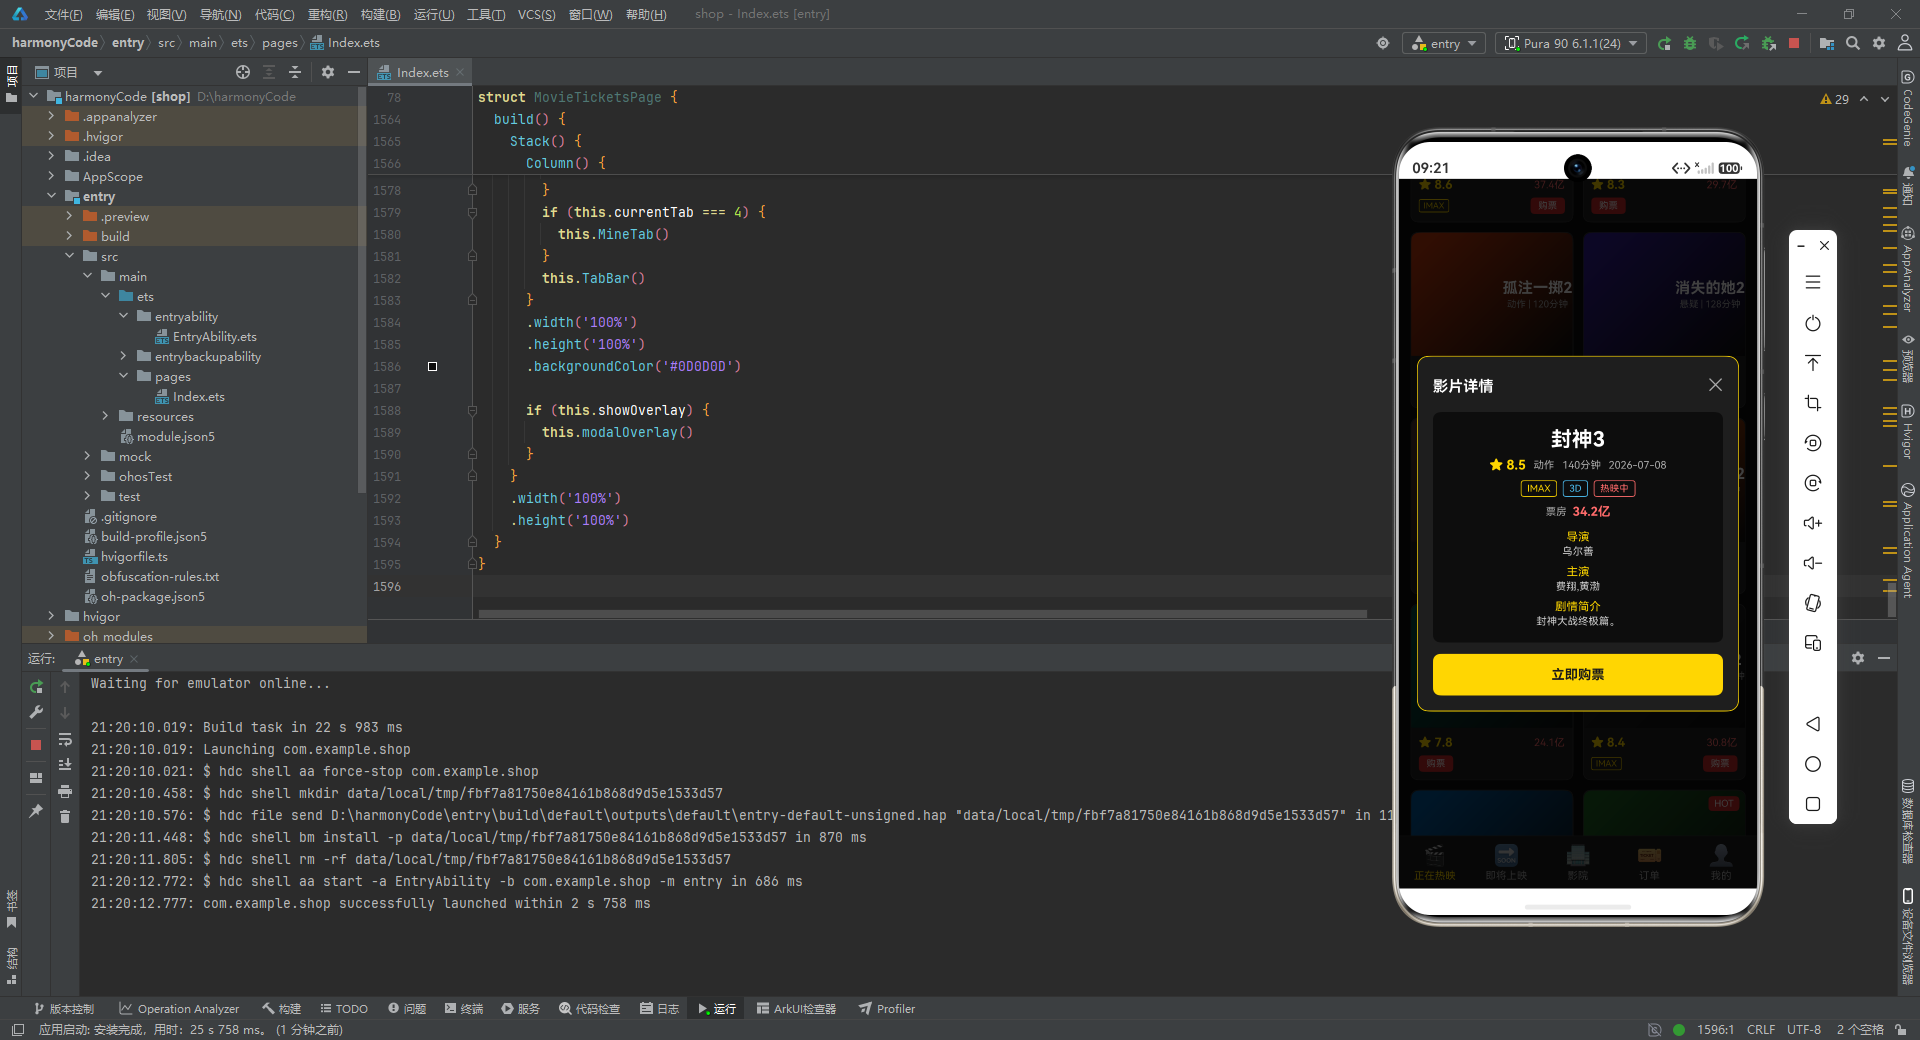Open the account profile icon
Screen dimensions: 1920x1040
tap(1905, 44)
